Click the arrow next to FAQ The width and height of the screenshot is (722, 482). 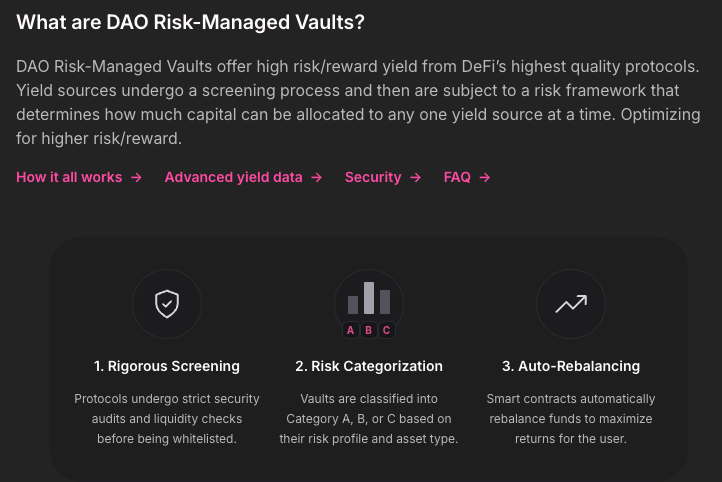[x=485, y=177]
